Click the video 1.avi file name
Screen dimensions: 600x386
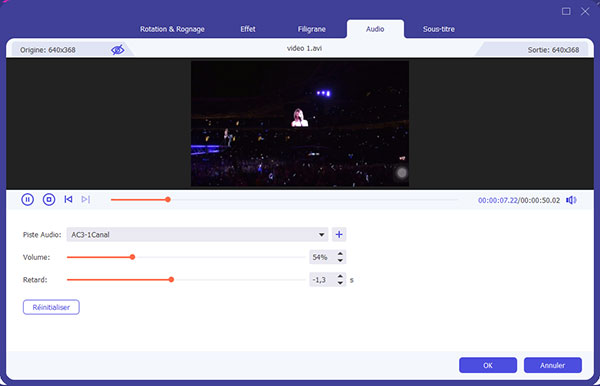pyautogui.click(x=304, y=48)
